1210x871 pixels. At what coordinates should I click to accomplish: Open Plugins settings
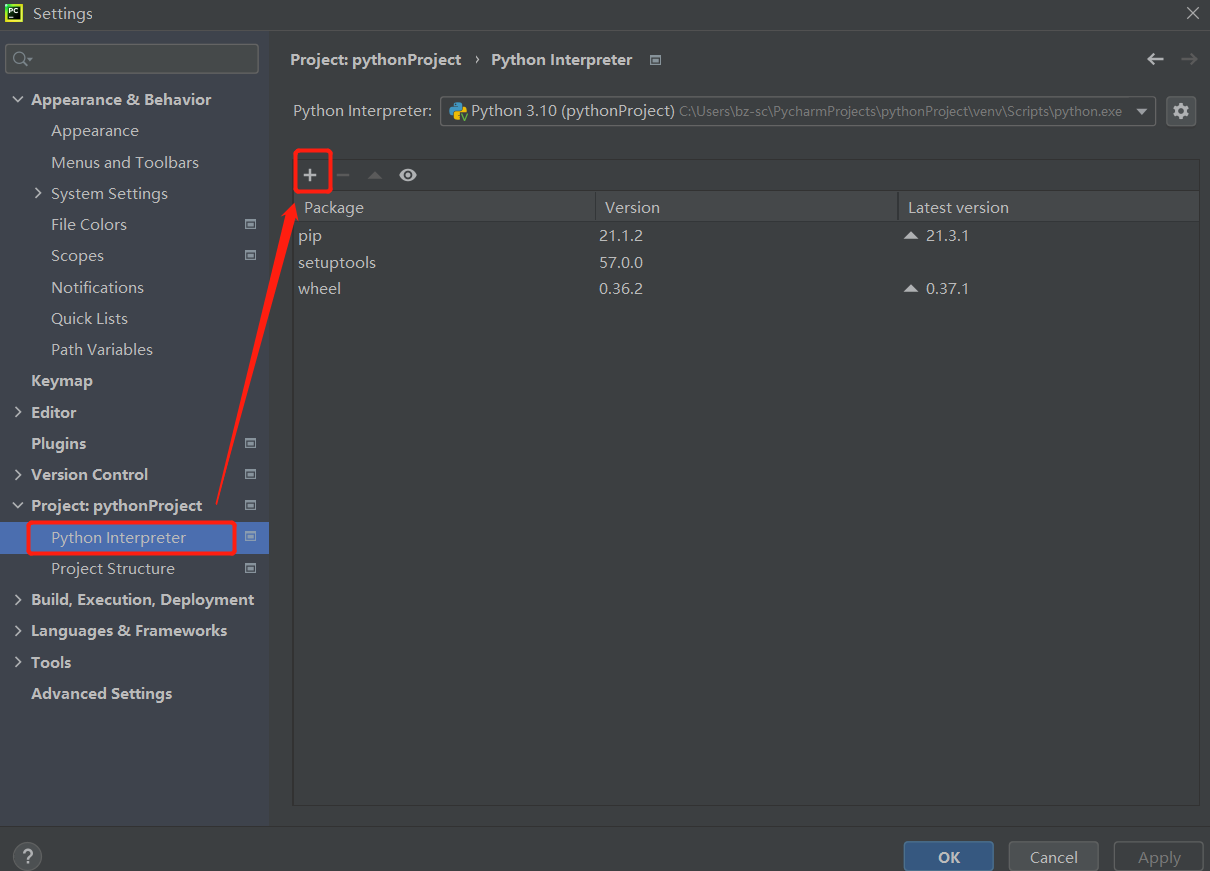click(x=58, y=443)
